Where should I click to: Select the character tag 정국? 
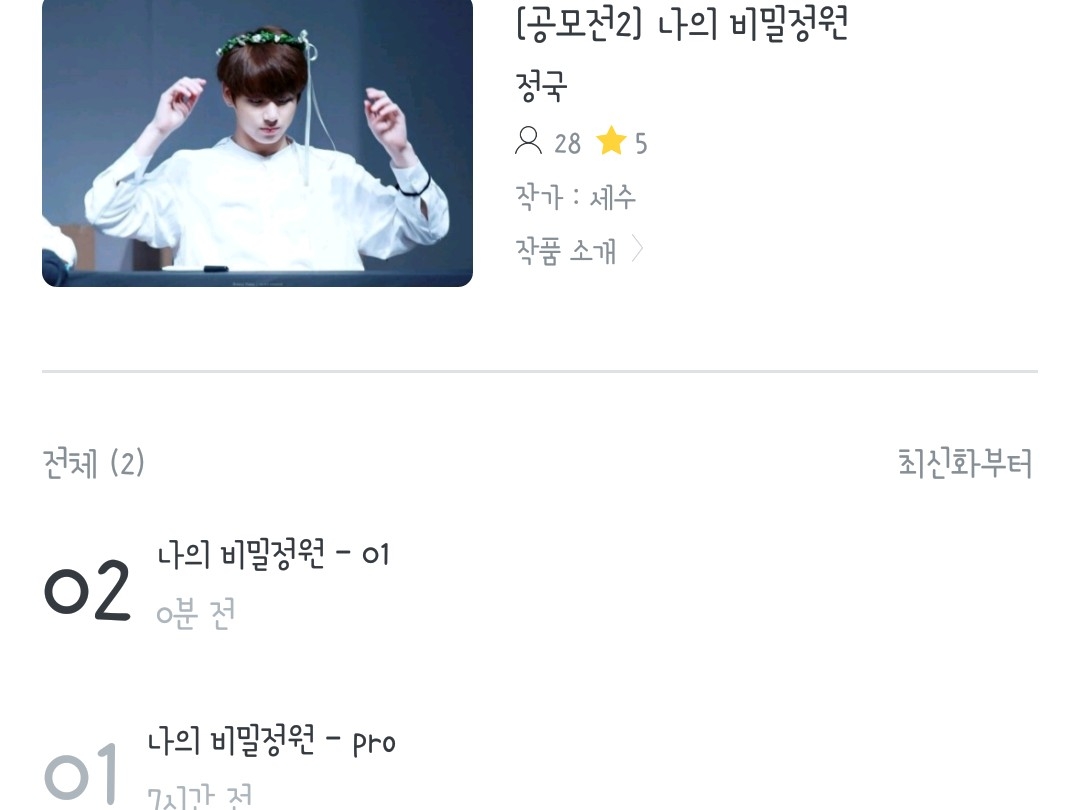[541, 86]
